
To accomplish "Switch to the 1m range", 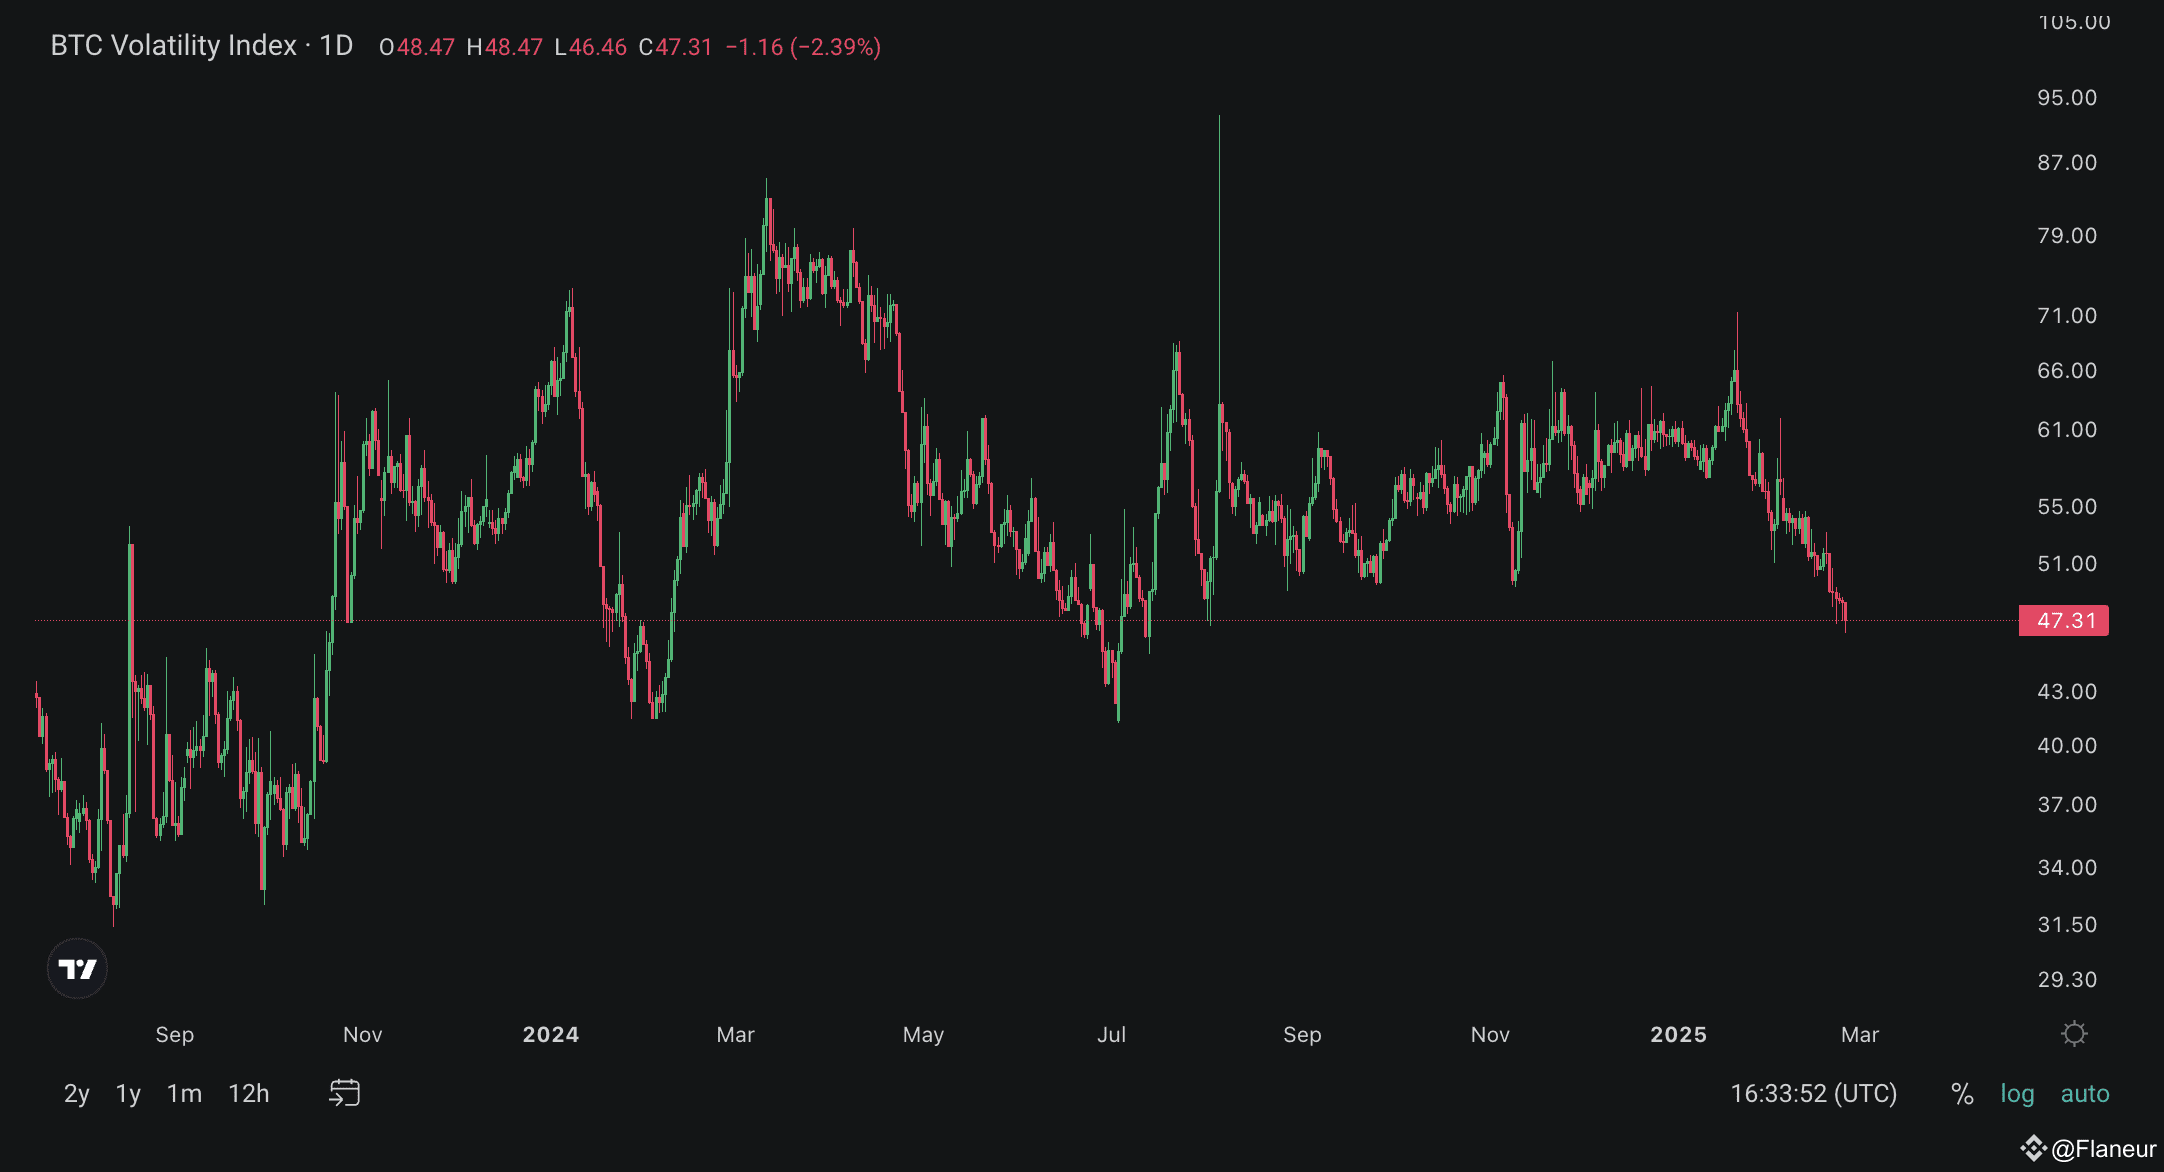I will point(184,1094).
